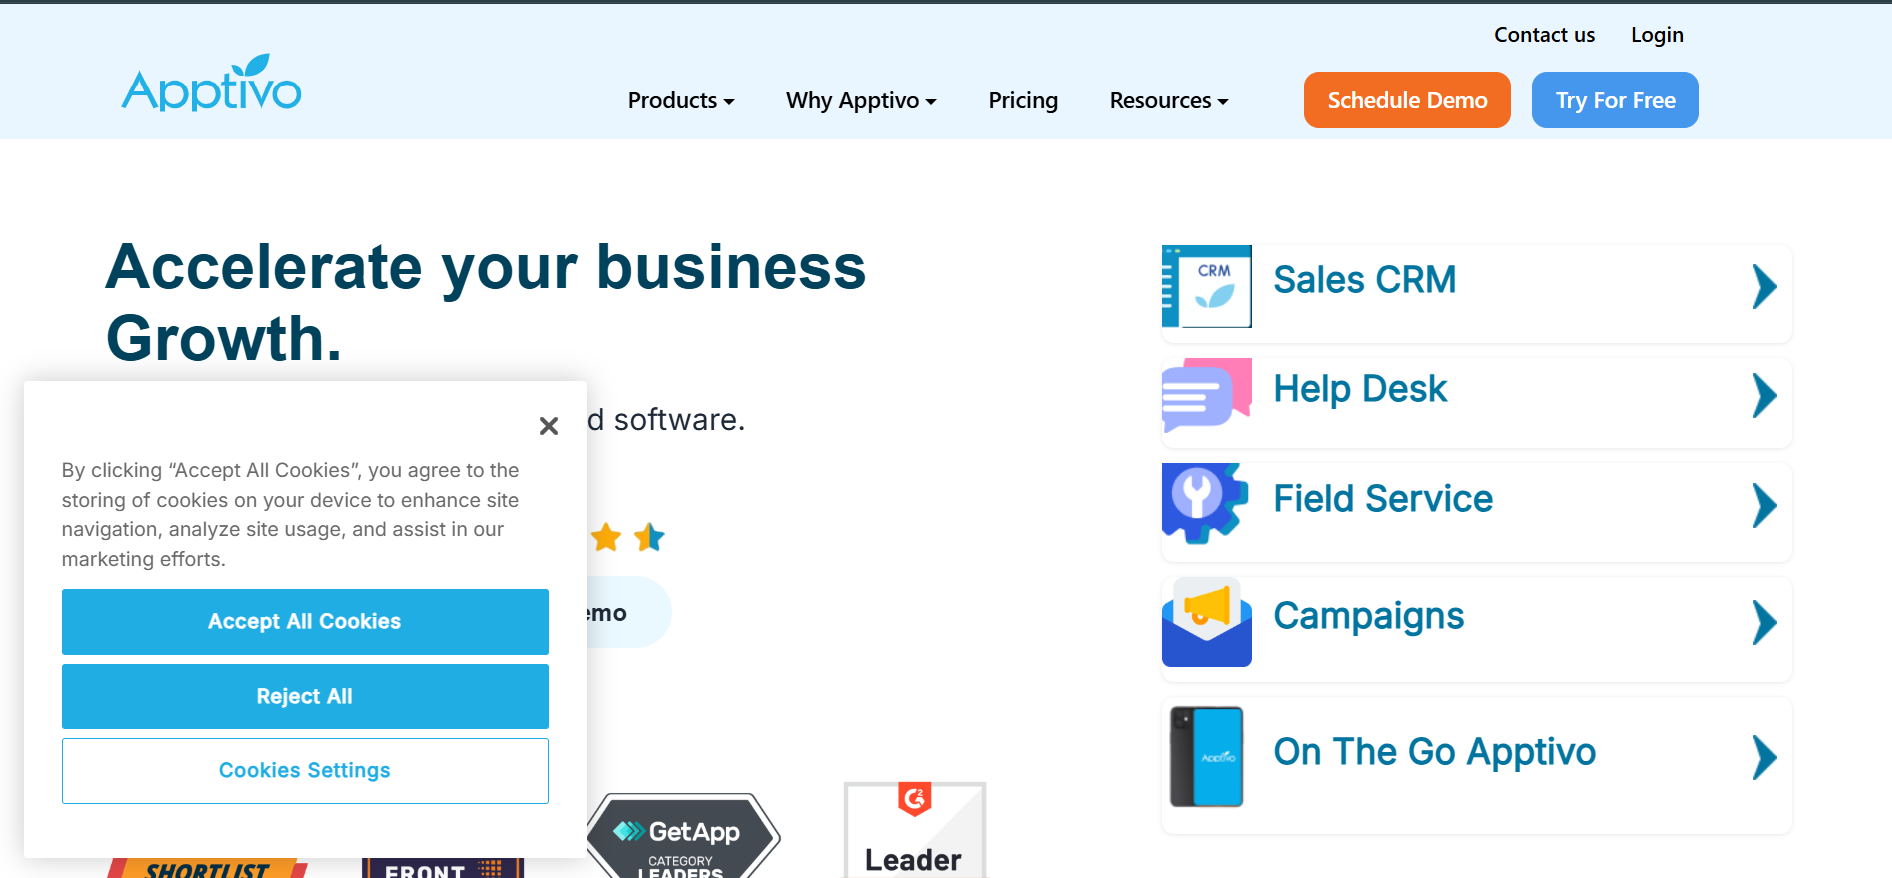Viewport: 1892px width, 878px height.
Task: Open the On The Go Apptivo link
Action: [x=1435, y=752]
